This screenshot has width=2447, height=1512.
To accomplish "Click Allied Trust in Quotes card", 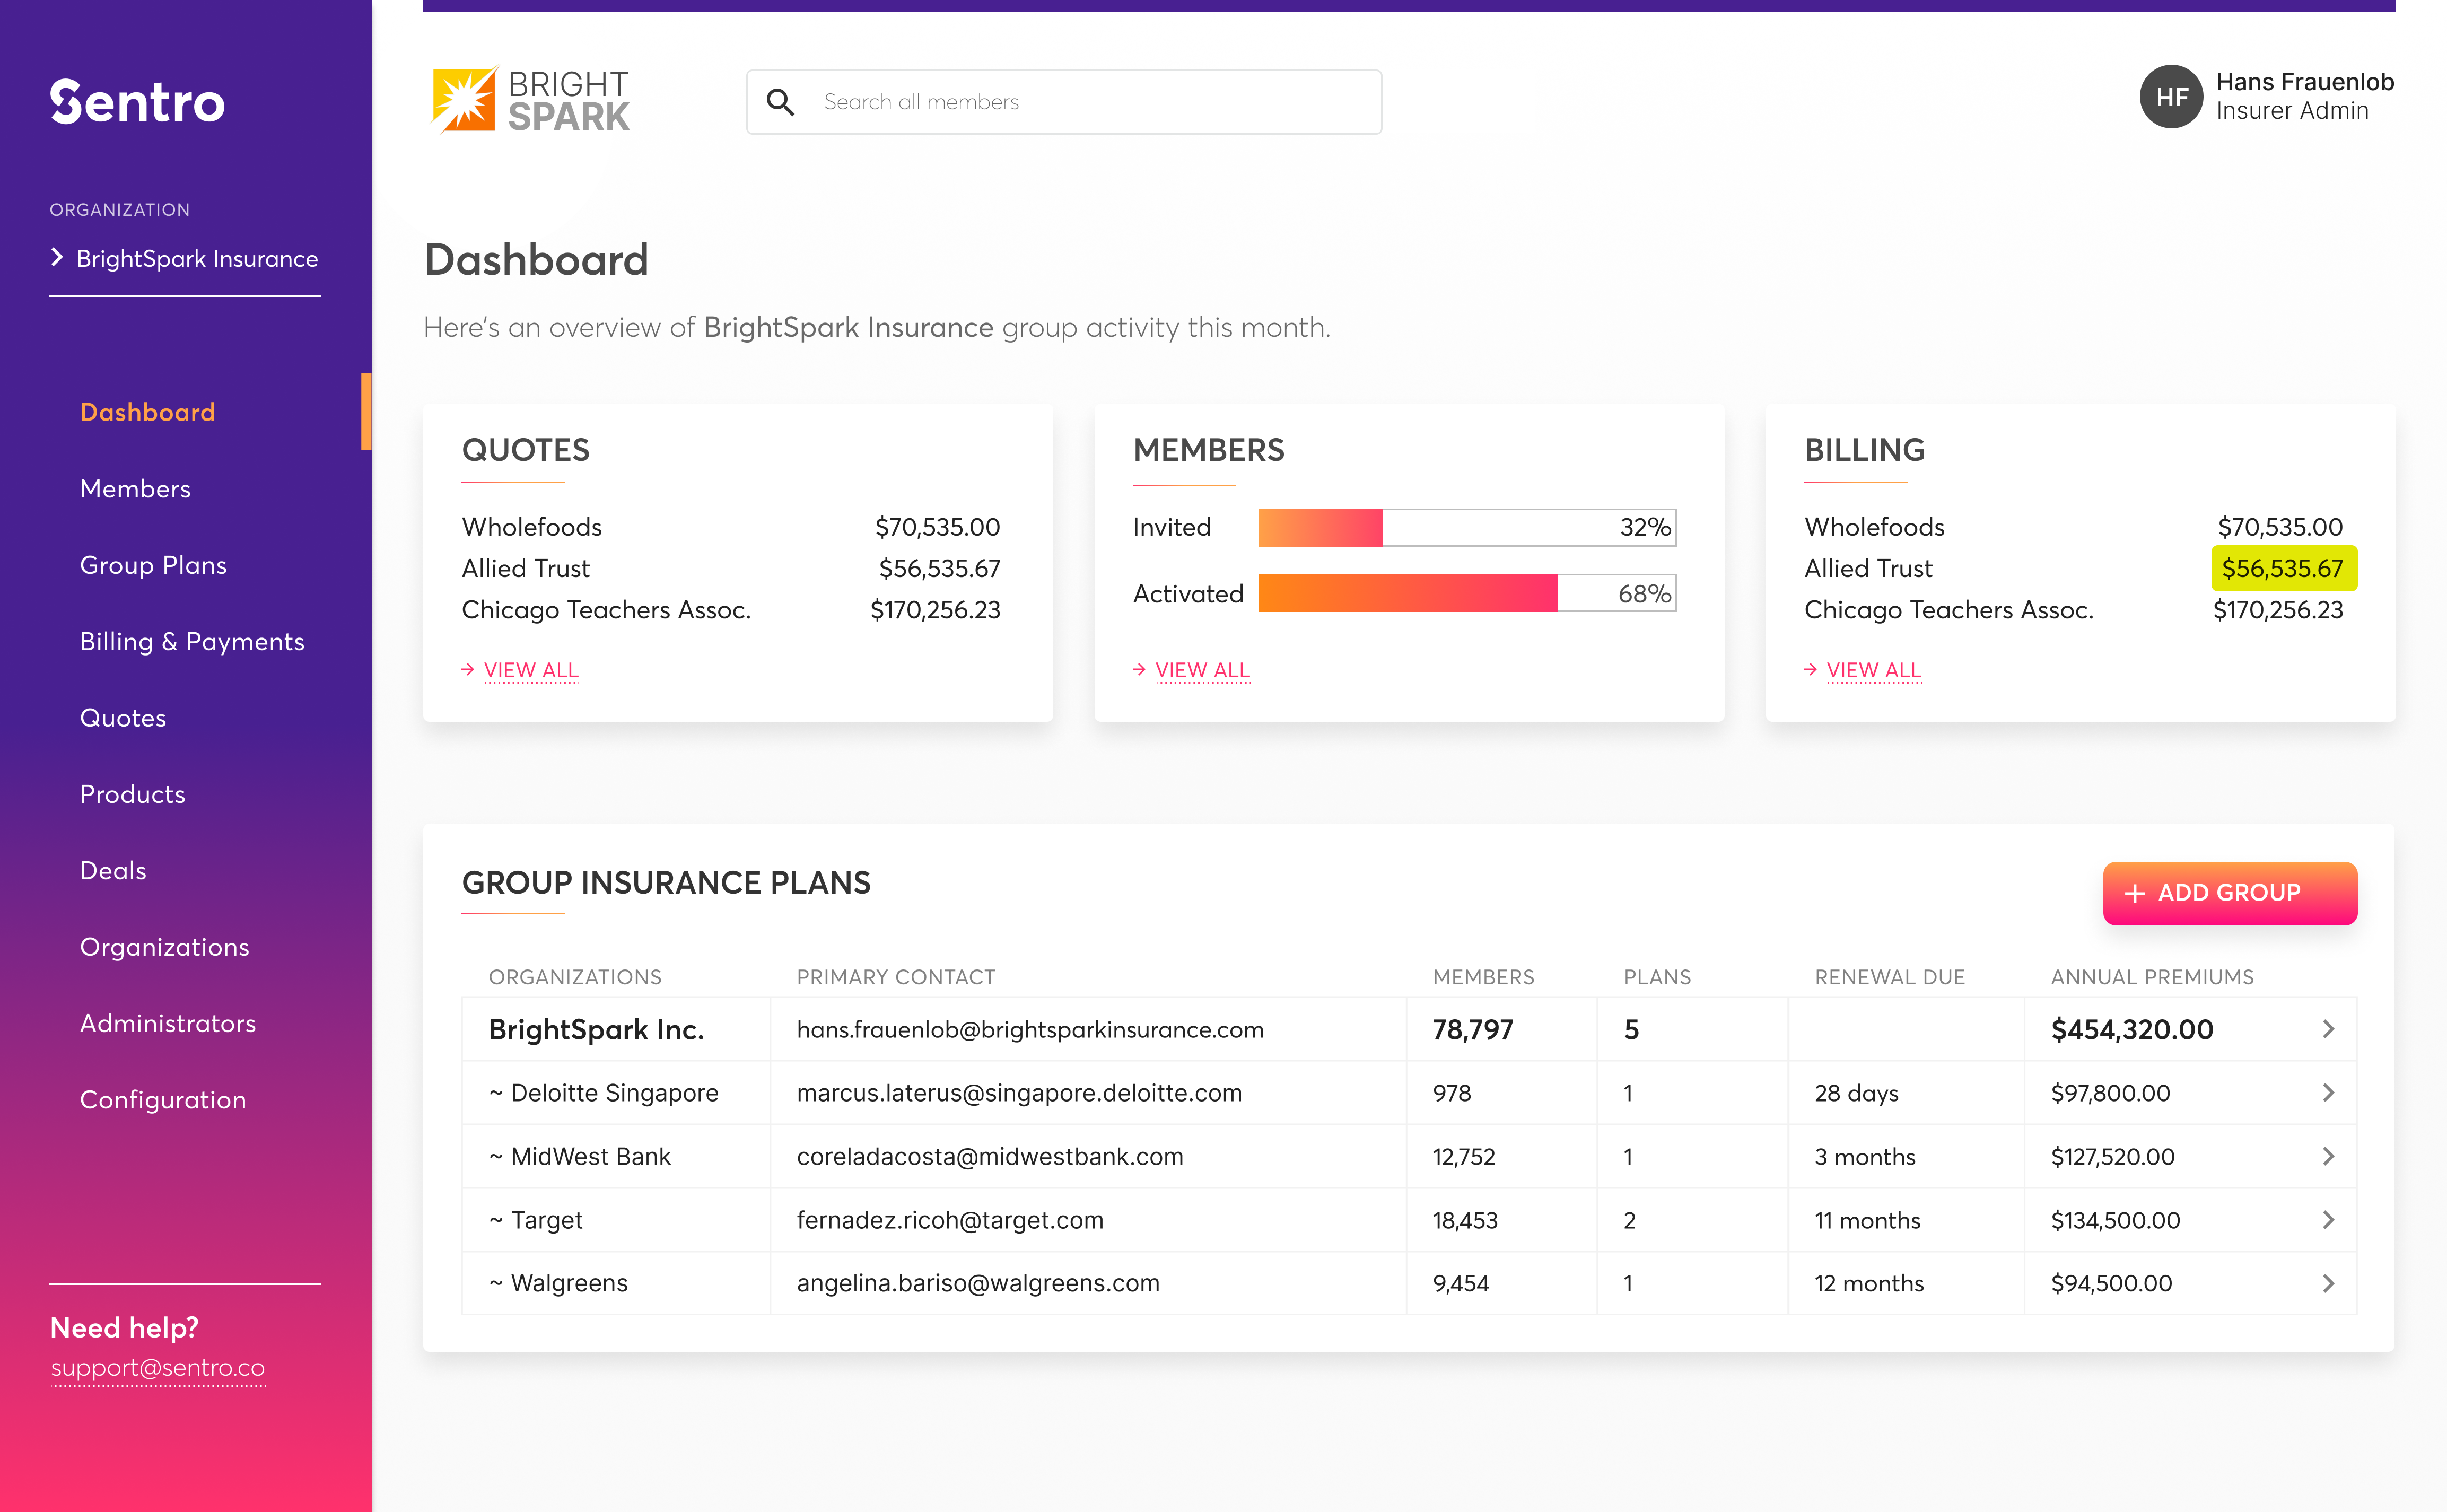I will 526,568.
